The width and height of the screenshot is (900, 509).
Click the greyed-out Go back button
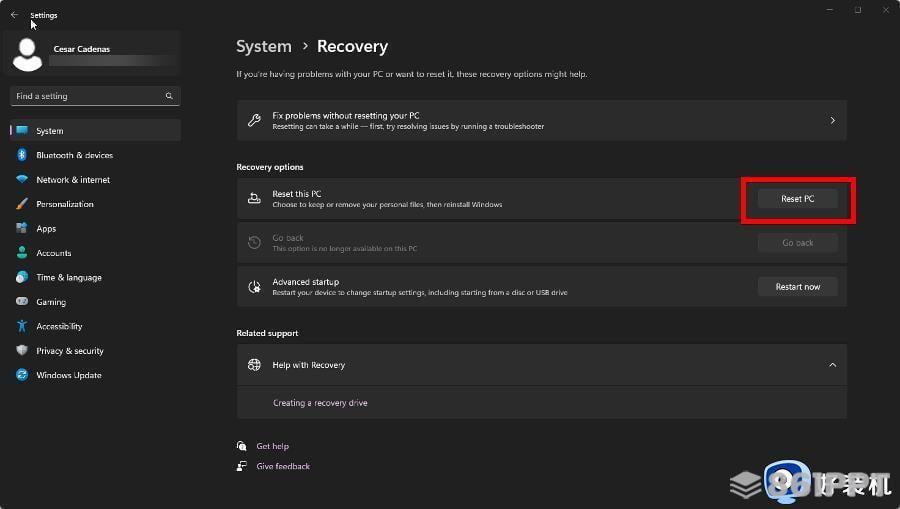click(798, 243)
